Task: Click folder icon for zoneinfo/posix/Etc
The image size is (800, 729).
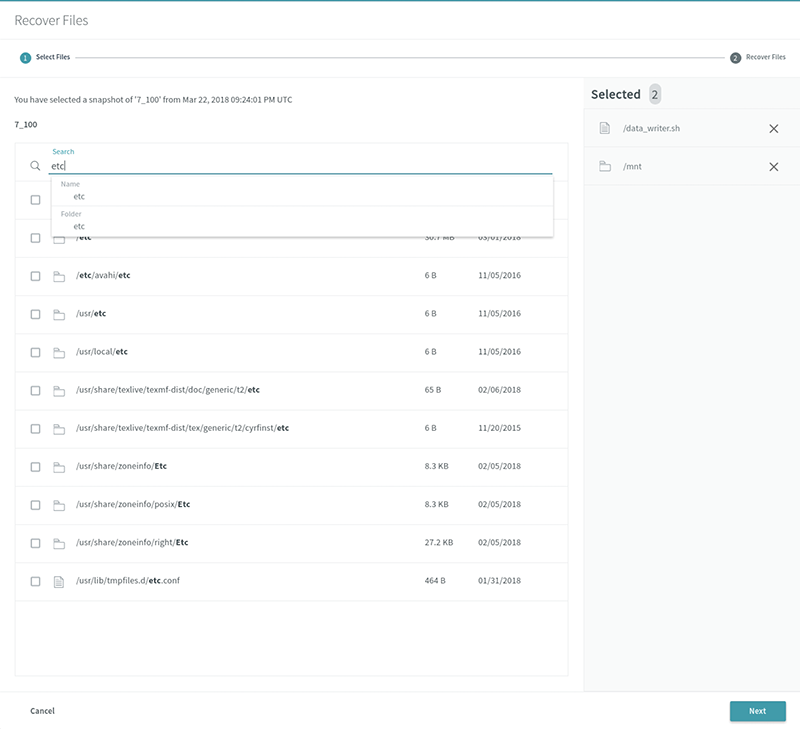Action: (x=59, y=505)
